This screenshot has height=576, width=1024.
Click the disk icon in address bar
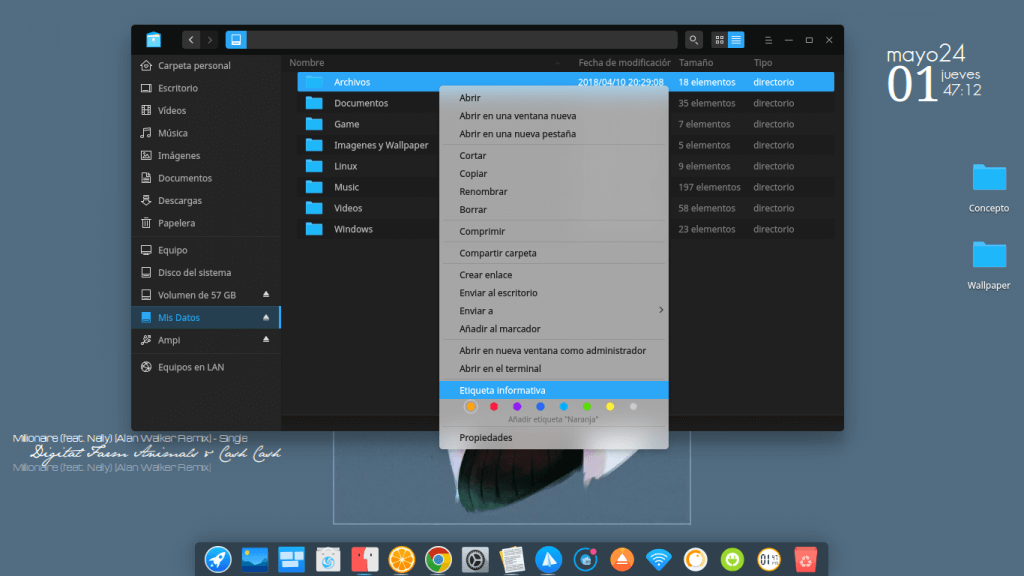pos(236,40)
